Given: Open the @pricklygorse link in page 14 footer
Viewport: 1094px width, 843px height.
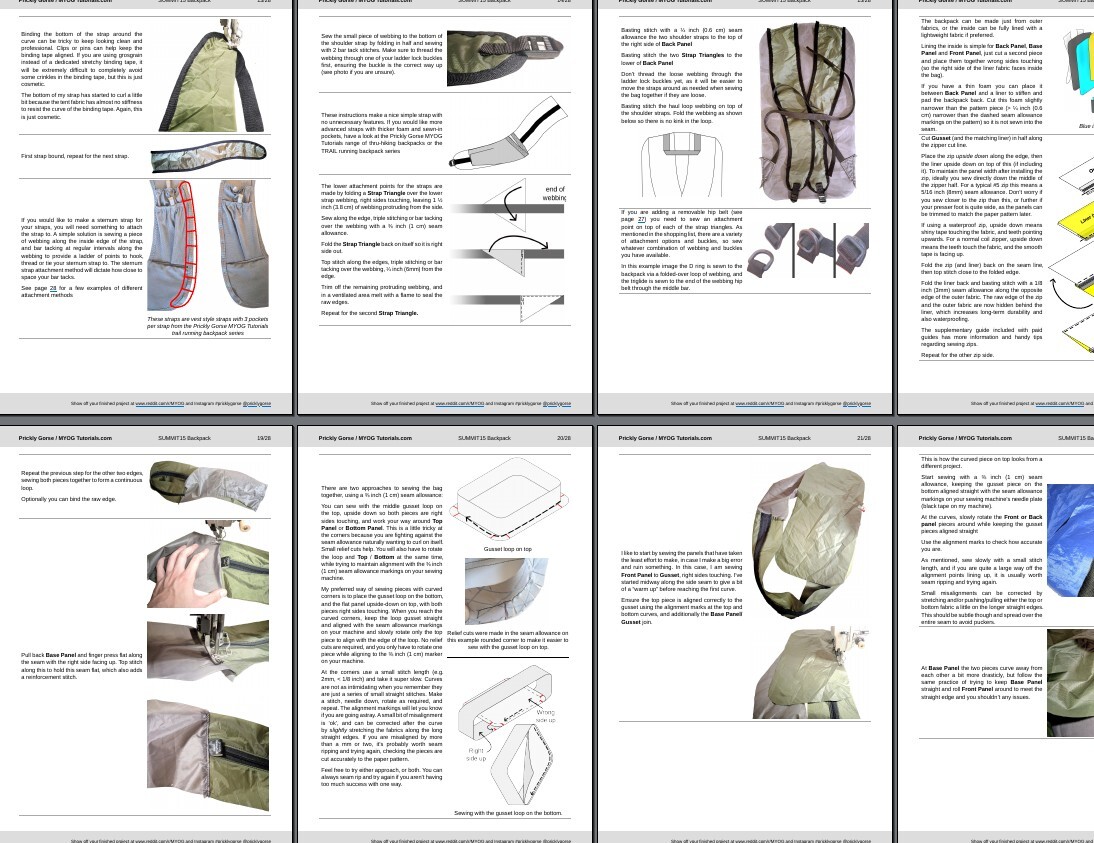Looking at the screenshot, I should [556, 404].
